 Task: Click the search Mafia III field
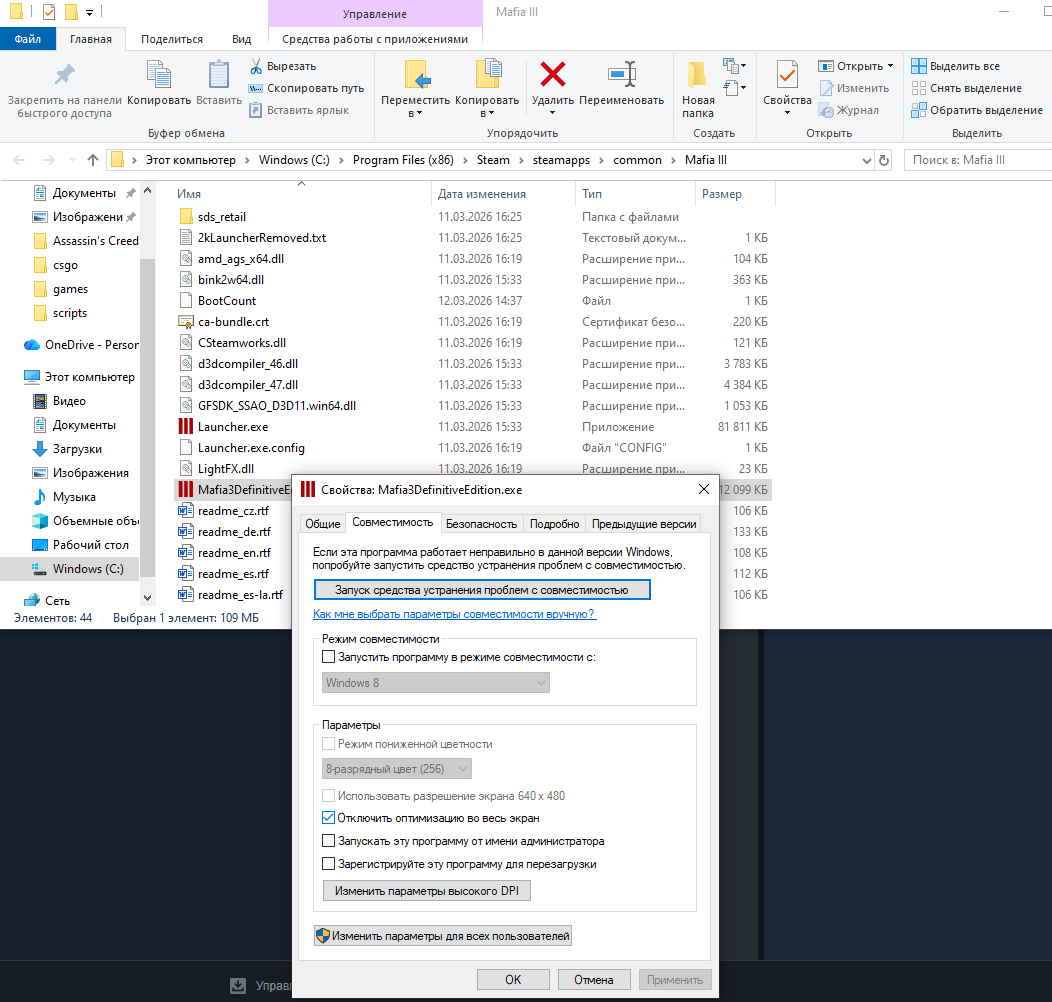pos(978,160)
